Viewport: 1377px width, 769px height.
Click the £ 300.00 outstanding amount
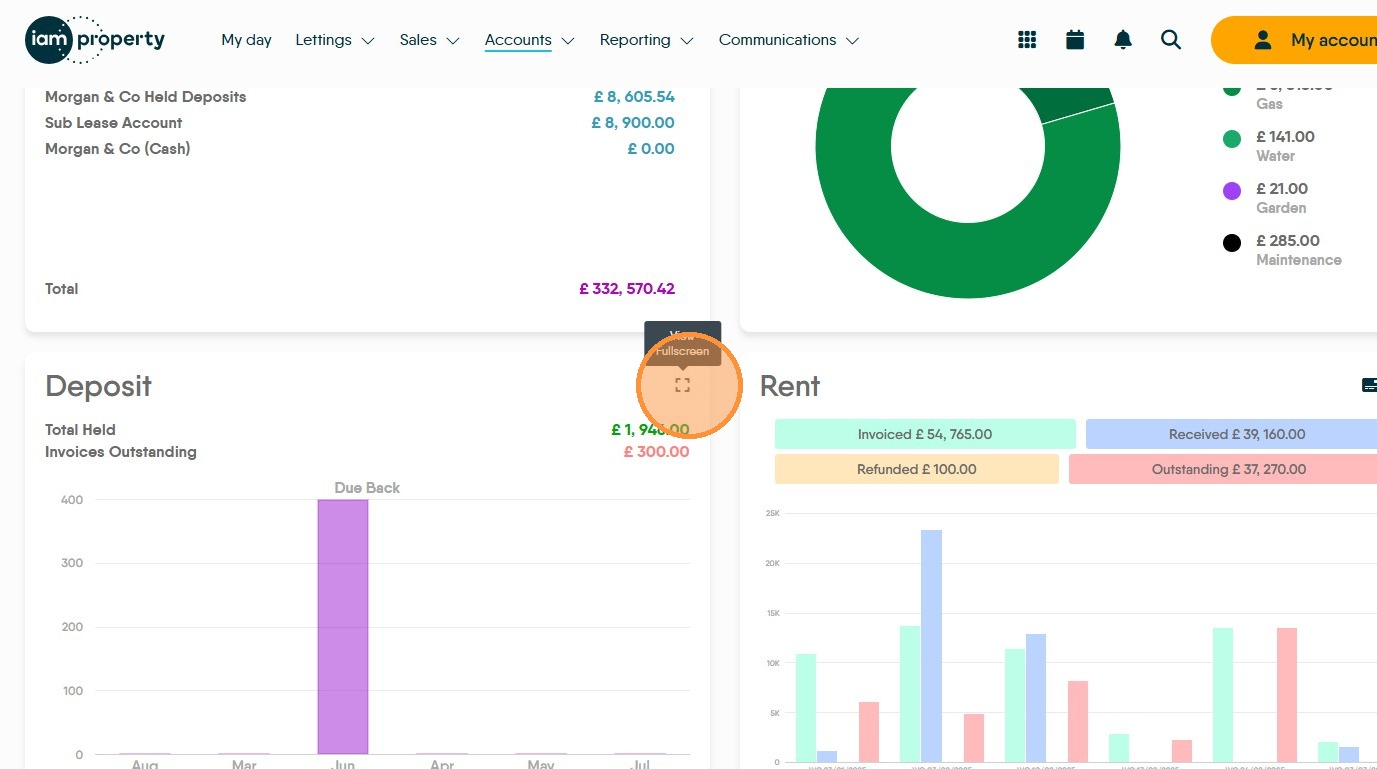pos(656,452)
